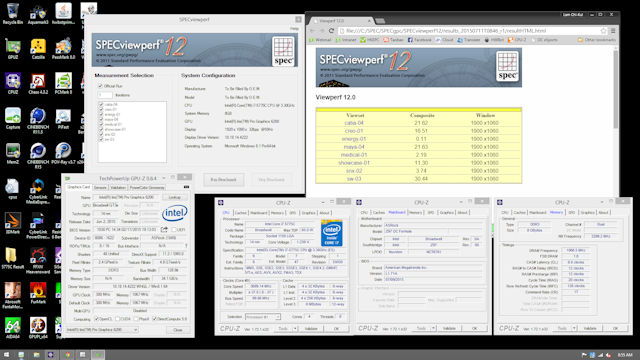
Task: Click the Chrome reload page icon
Action: pos(331,31)
